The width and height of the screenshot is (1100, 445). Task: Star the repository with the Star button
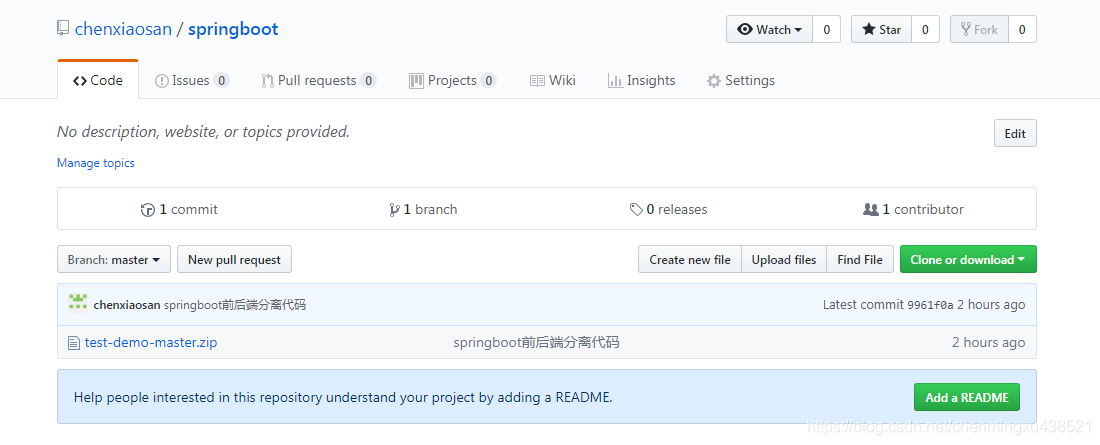click(x=882, y=29)
